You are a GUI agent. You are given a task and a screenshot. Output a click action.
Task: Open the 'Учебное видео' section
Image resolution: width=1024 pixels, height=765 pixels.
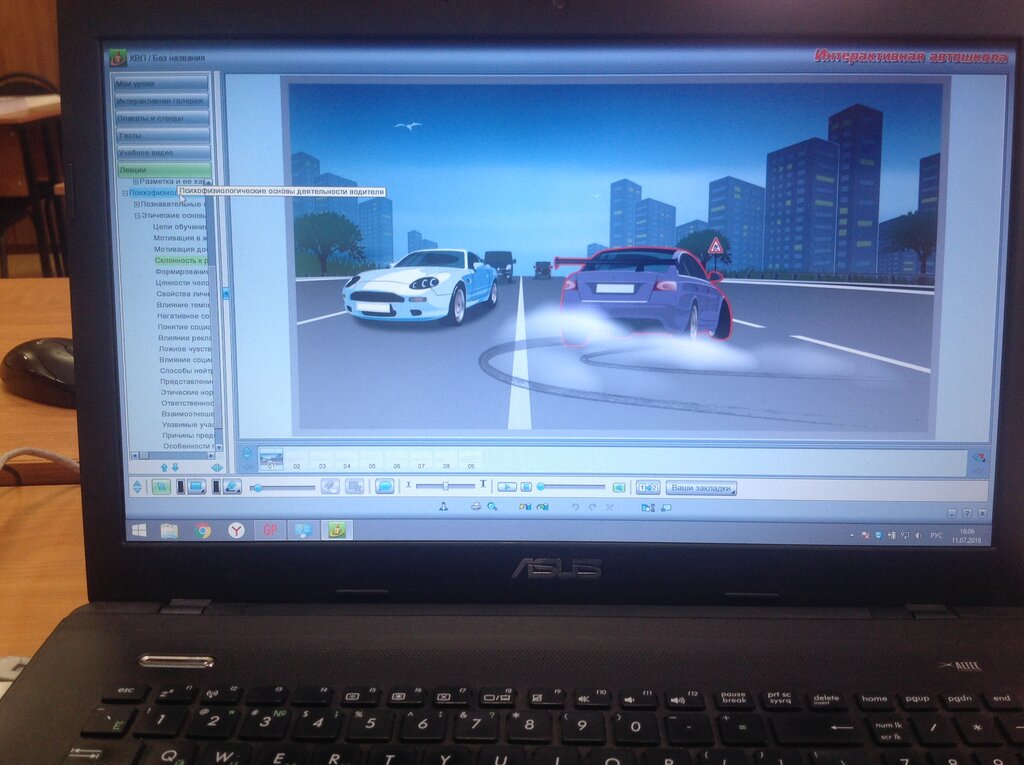pyautogui.click(x=164, y=152)
